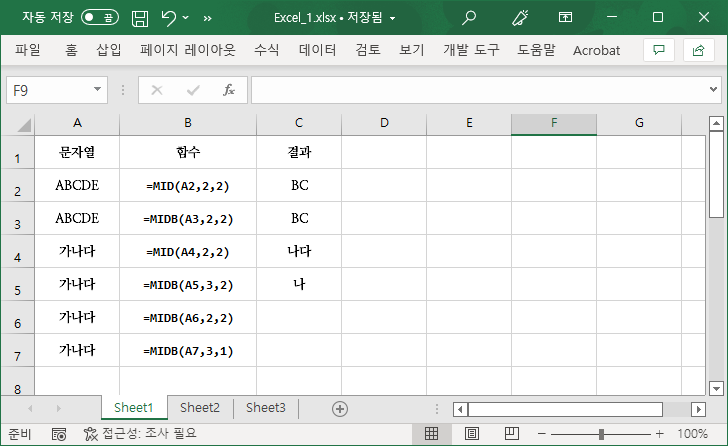
Task: Click the zoom in plus button
Action: [x=660, y=434]
